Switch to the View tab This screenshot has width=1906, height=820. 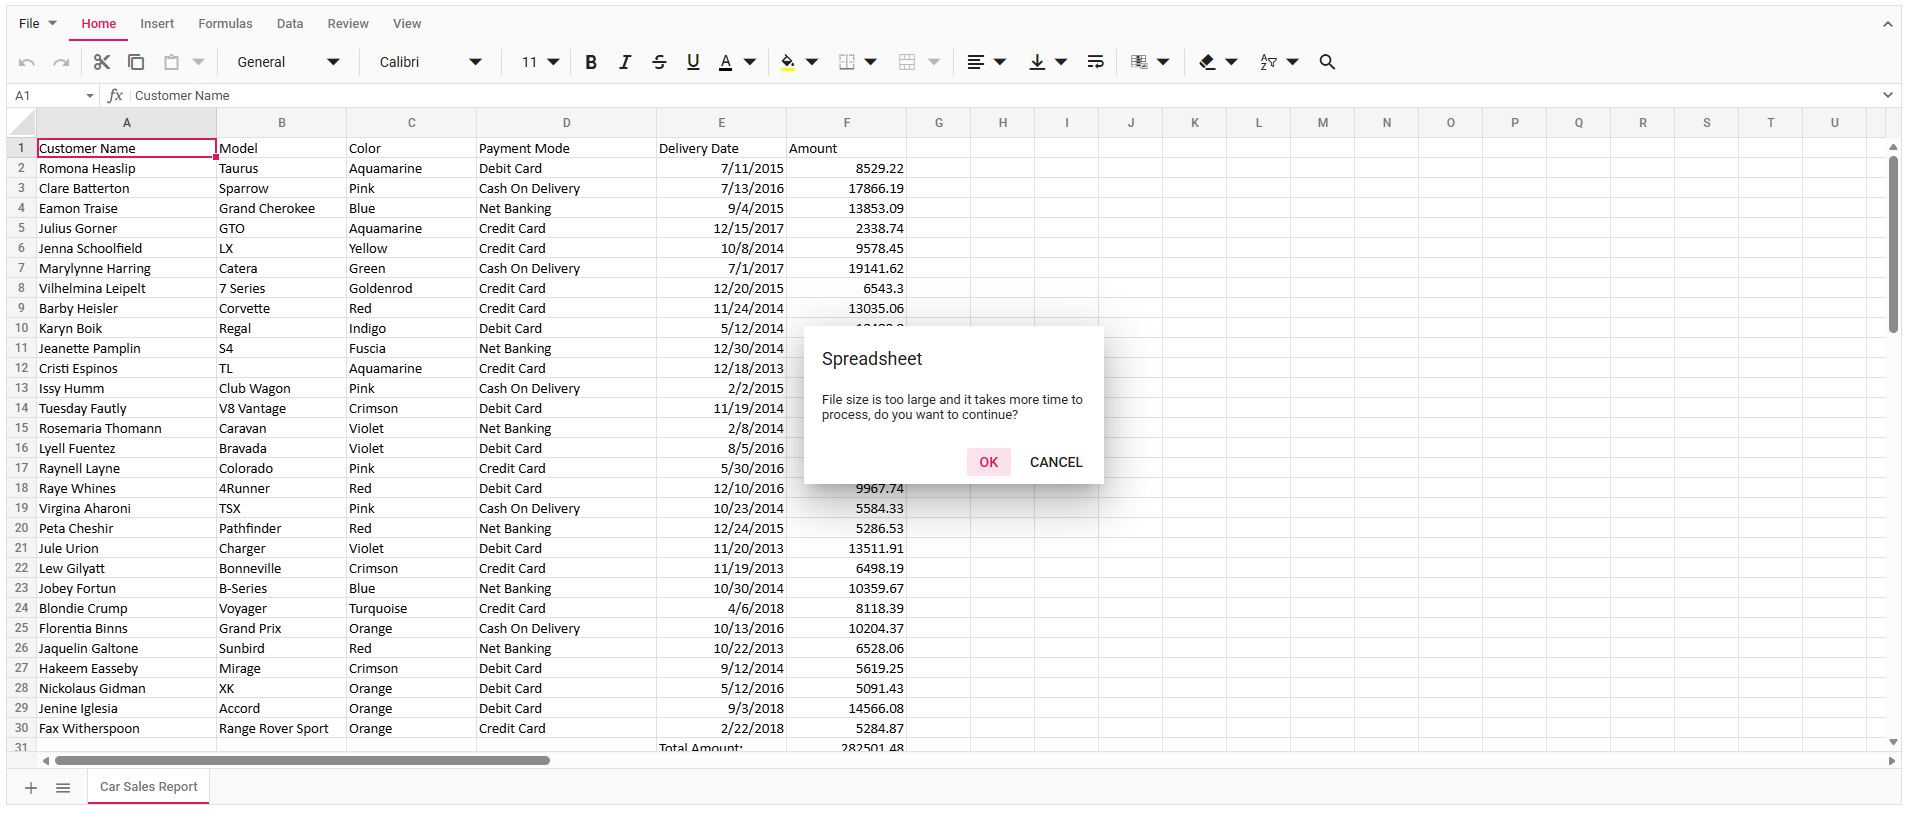[x=407, y=23]
